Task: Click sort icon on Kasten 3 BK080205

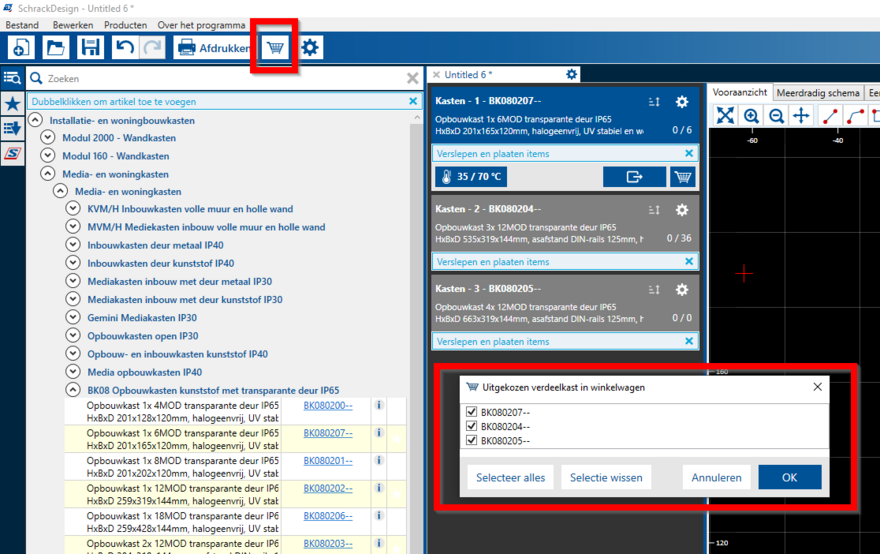Action: point(654,290)
